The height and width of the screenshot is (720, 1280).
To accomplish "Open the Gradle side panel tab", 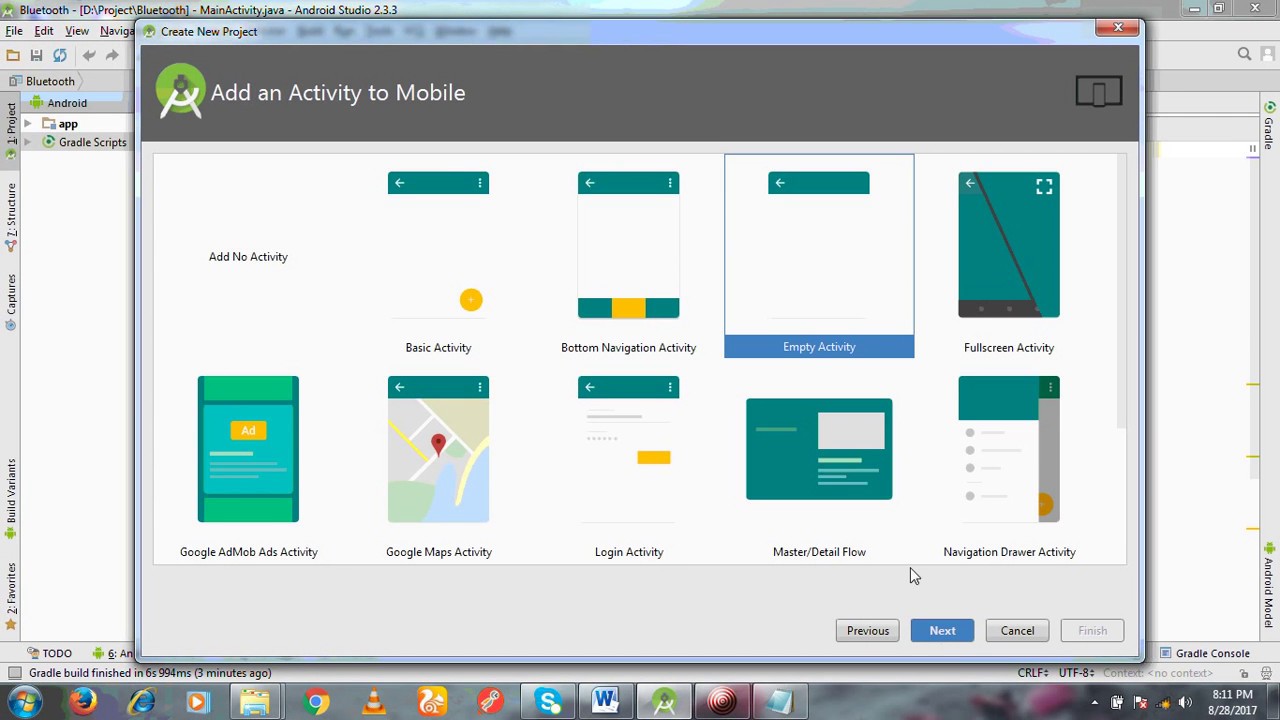I will point(1269,125).
